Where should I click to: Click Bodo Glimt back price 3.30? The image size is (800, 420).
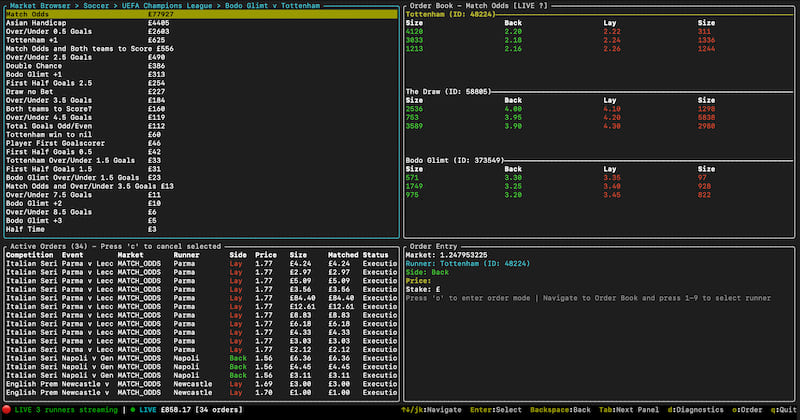pyautogui.click(x=513, y=178)
